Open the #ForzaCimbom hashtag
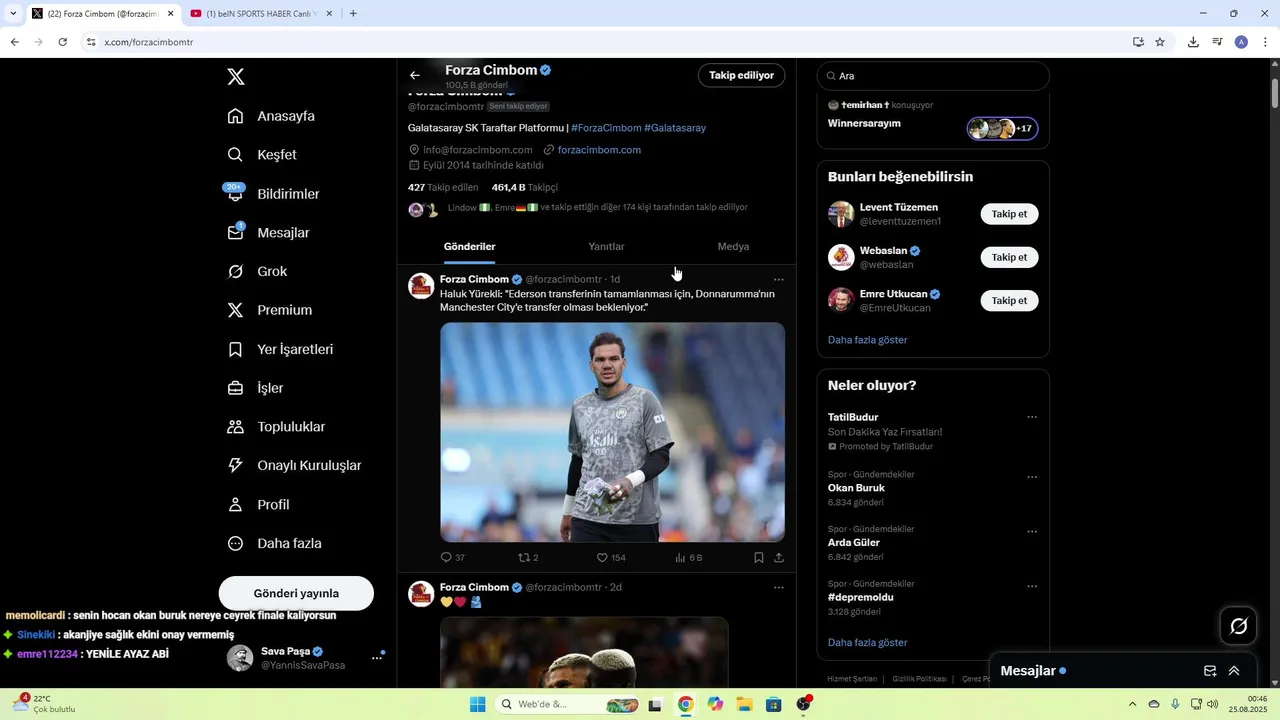The width and height of the screenshot is (1280, 720). (606, 128)
